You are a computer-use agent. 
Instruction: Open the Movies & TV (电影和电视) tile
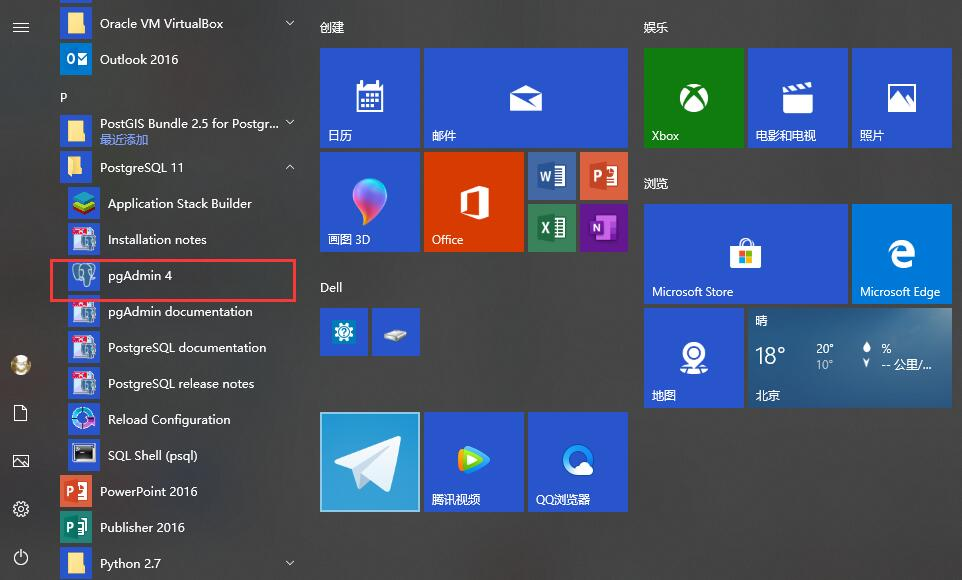[798, 98]
